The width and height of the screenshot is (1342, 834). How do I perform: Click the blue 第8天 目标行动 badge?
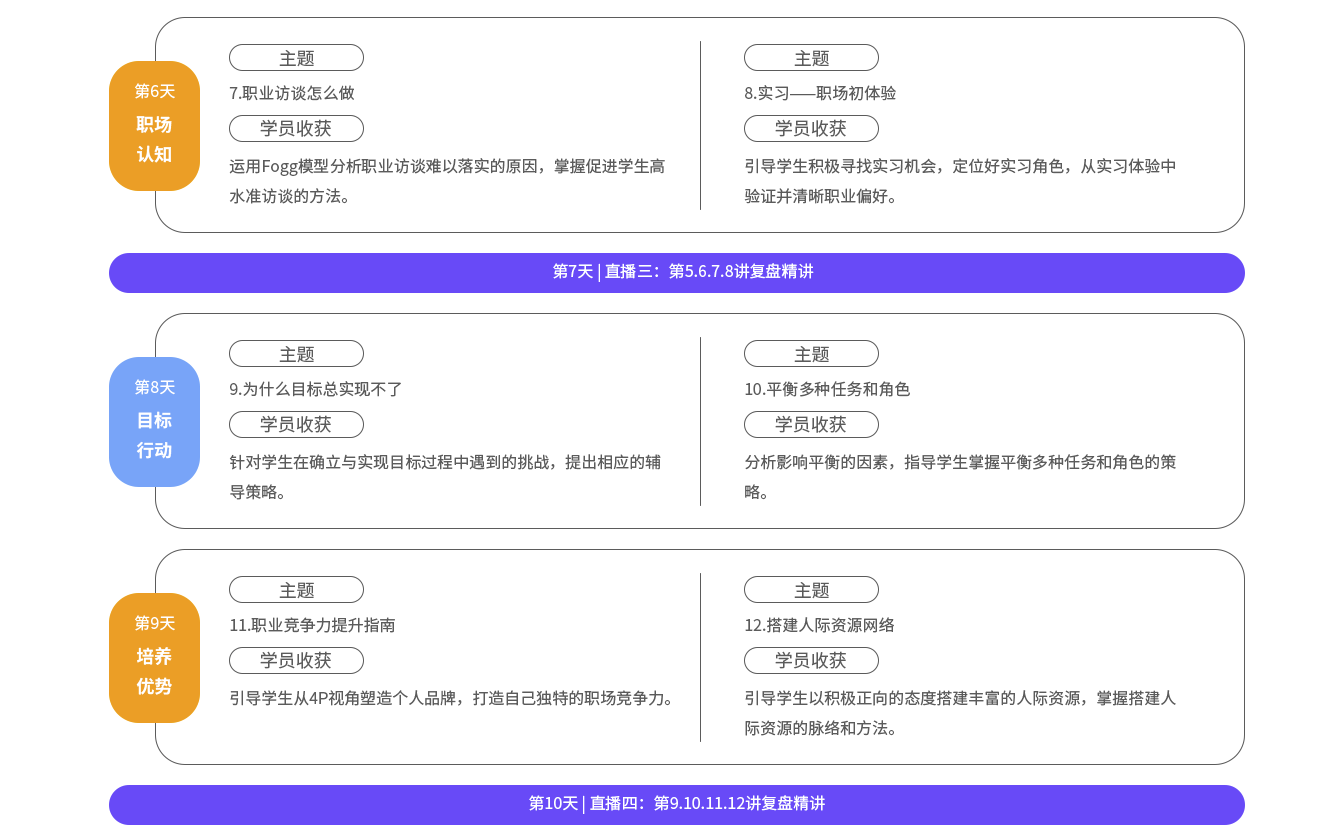pyautogui.click(x=154, y=422)
